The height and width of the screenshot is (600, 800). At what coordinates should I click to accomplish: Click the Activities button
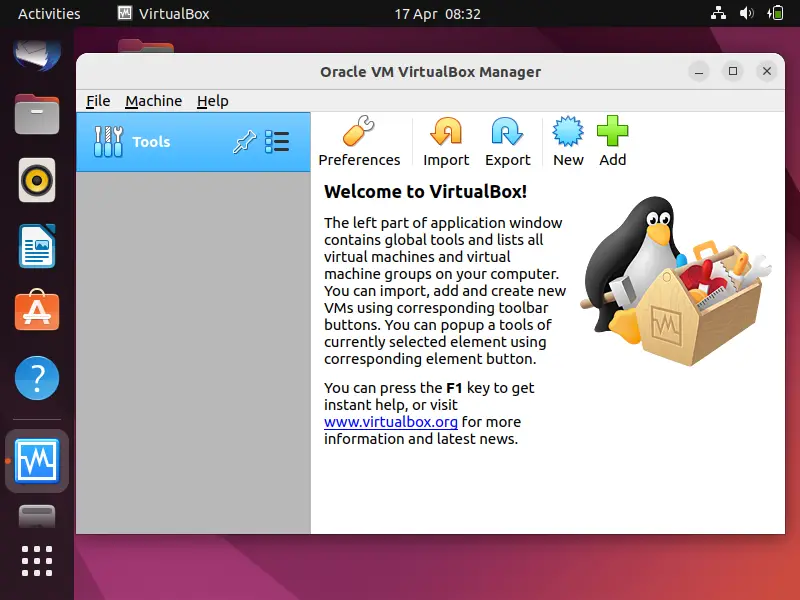point(49,14)
